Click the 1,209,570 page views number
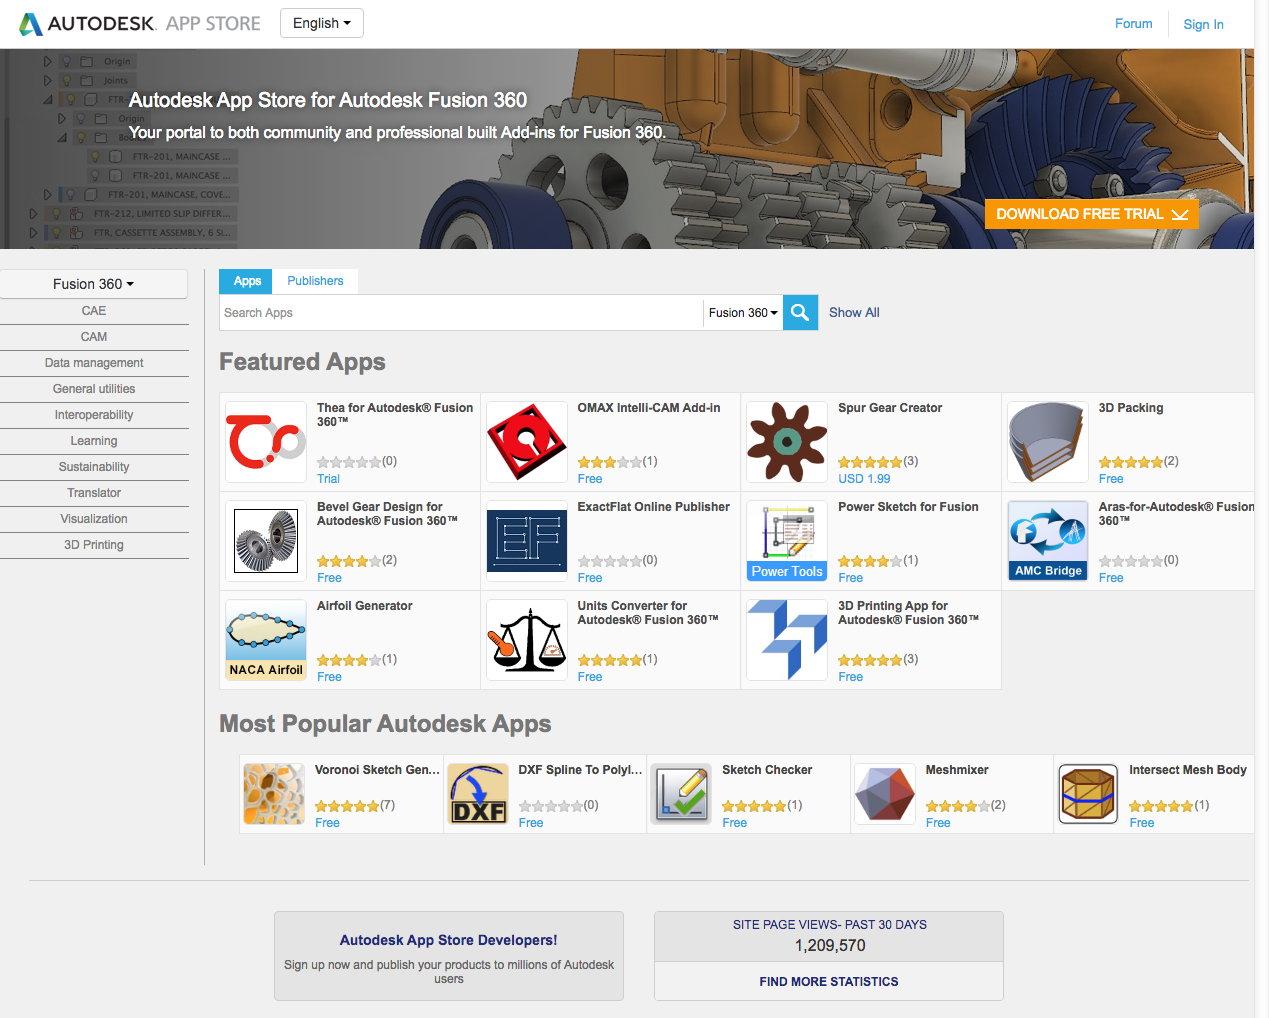This screenshot has height=1018, width=1269. tap(830, 946)
